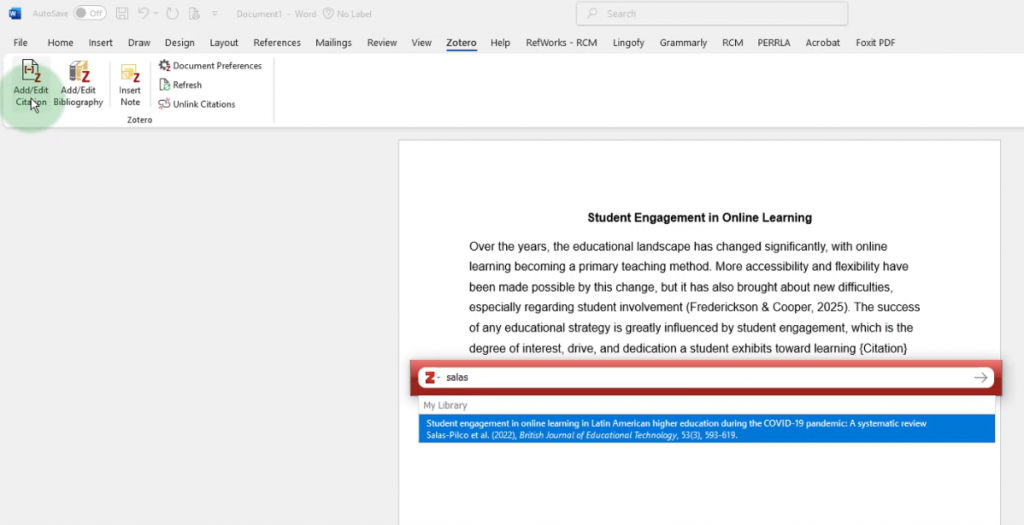Click the Insert Note icon

tap(130, 84)
